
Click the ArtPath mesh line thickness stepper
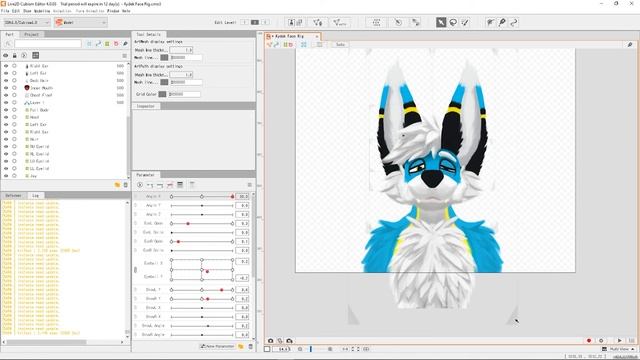click(x=181, y=75)
